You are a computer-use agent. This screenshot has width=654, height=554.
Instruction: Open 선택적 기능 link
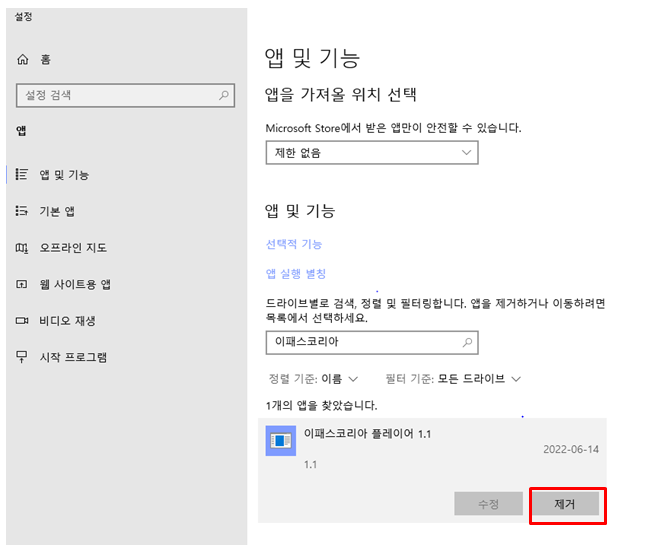click(294, 244)
